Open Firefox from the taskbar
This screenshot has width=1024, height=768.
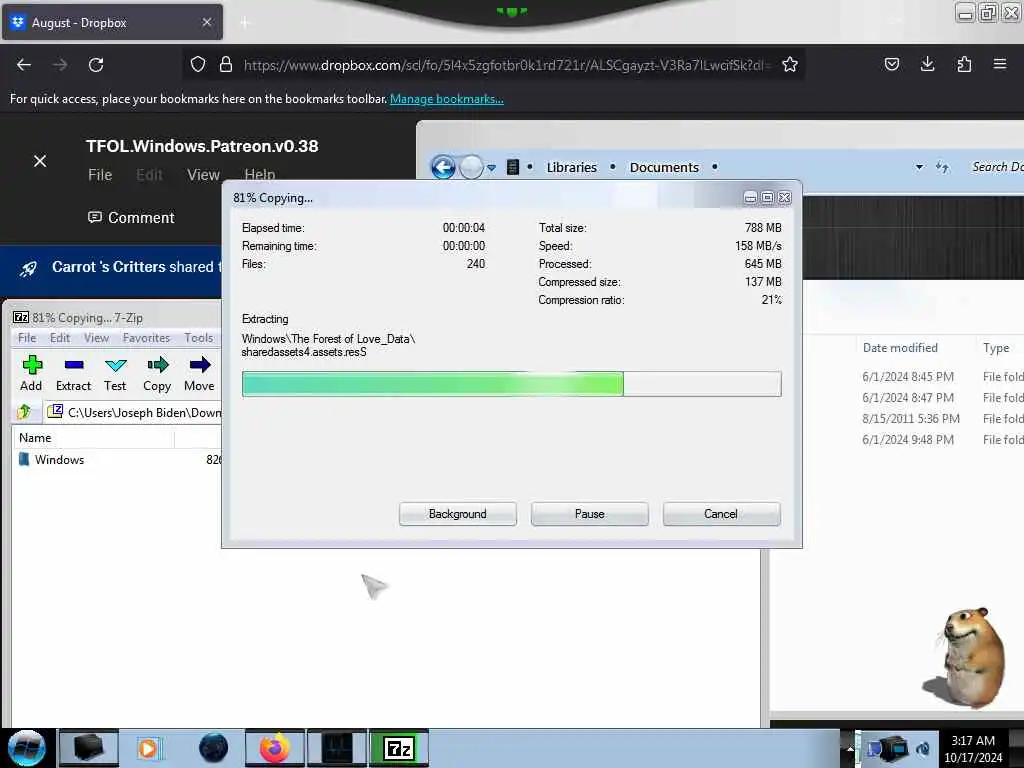[275, 748]
